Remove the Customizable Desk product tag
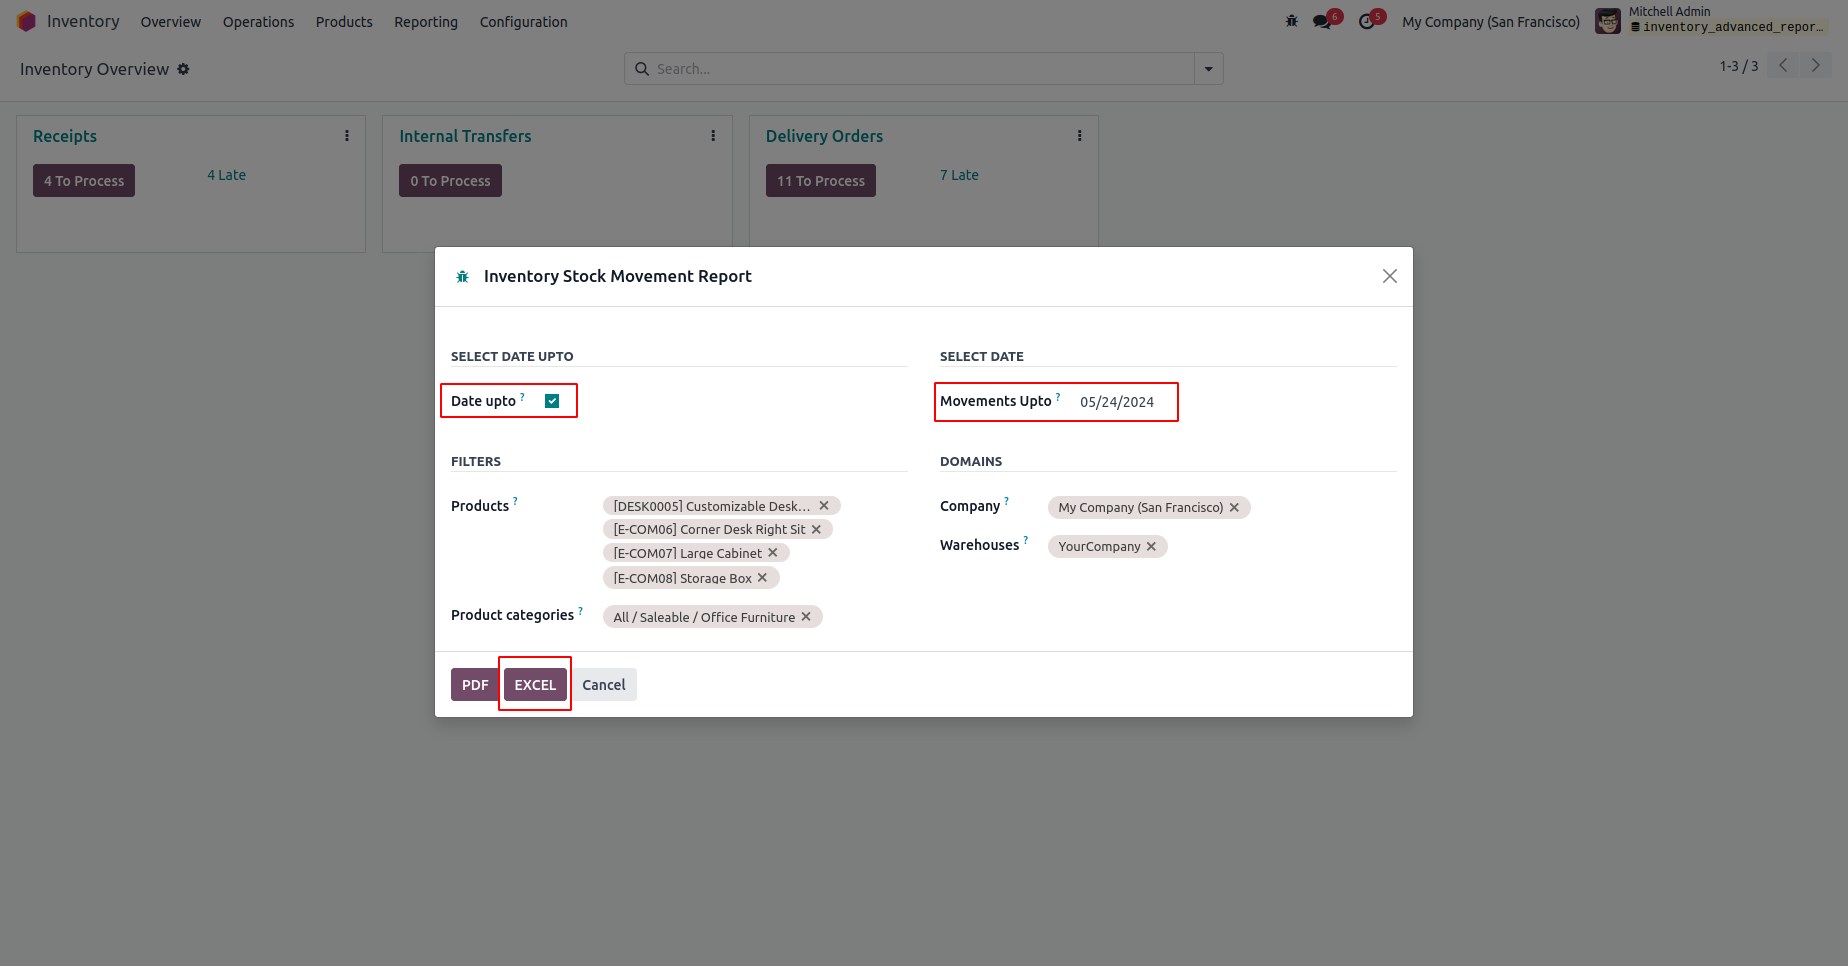 pyautogui.click(x=824, y=506)
